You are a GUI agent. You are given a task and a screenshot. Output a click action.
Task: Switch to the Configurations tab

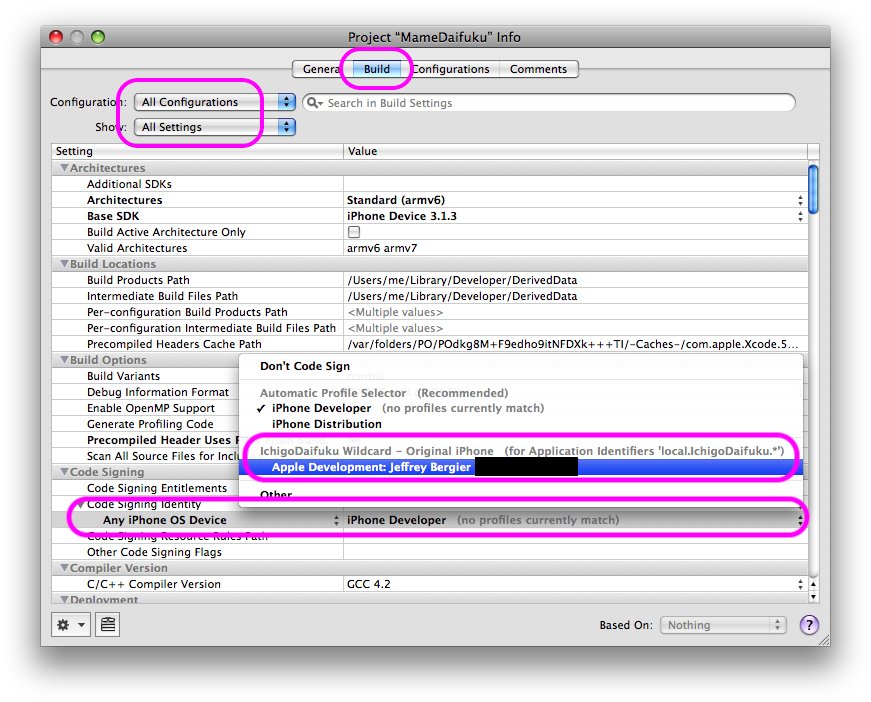click(452, 69)
